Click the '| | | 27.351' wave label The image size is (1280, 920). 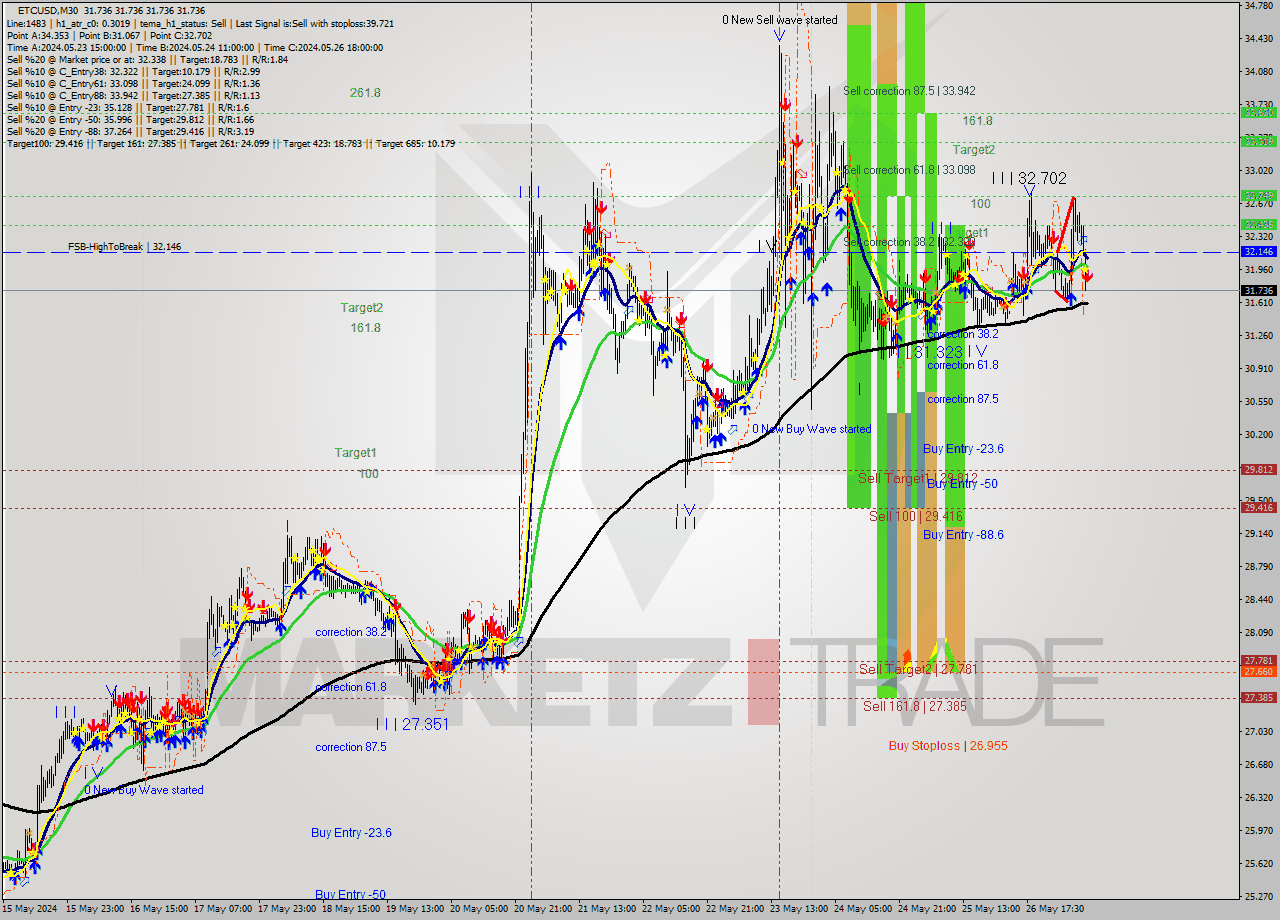[414, 724]
